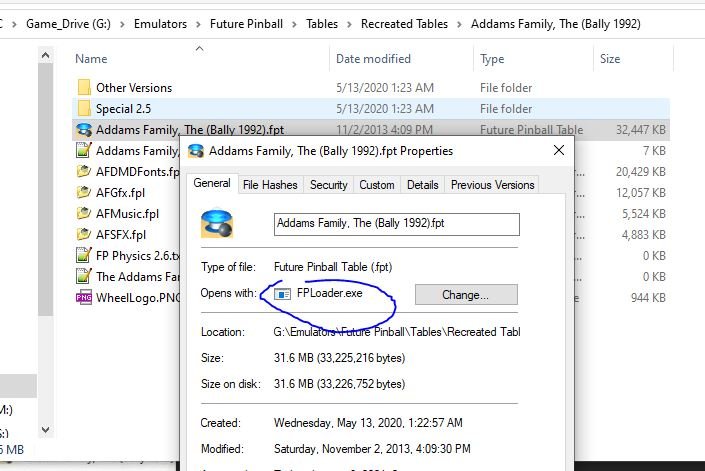Image resolution: width=705 pixels, height=471 pixels.
Task: Click the AFMusic.fpl file icon
Action: (84, 213)
